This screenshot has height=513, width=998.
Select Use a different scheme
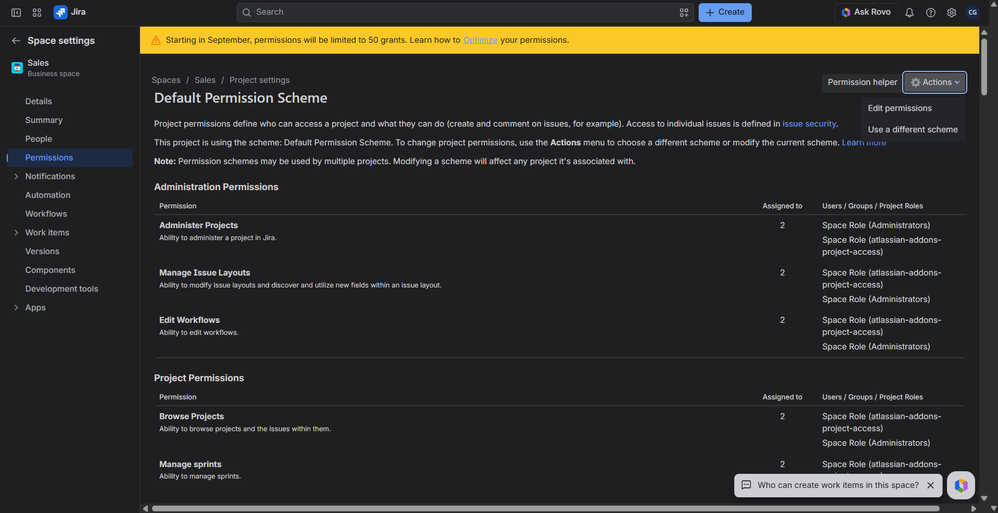[x=912, y=129]
